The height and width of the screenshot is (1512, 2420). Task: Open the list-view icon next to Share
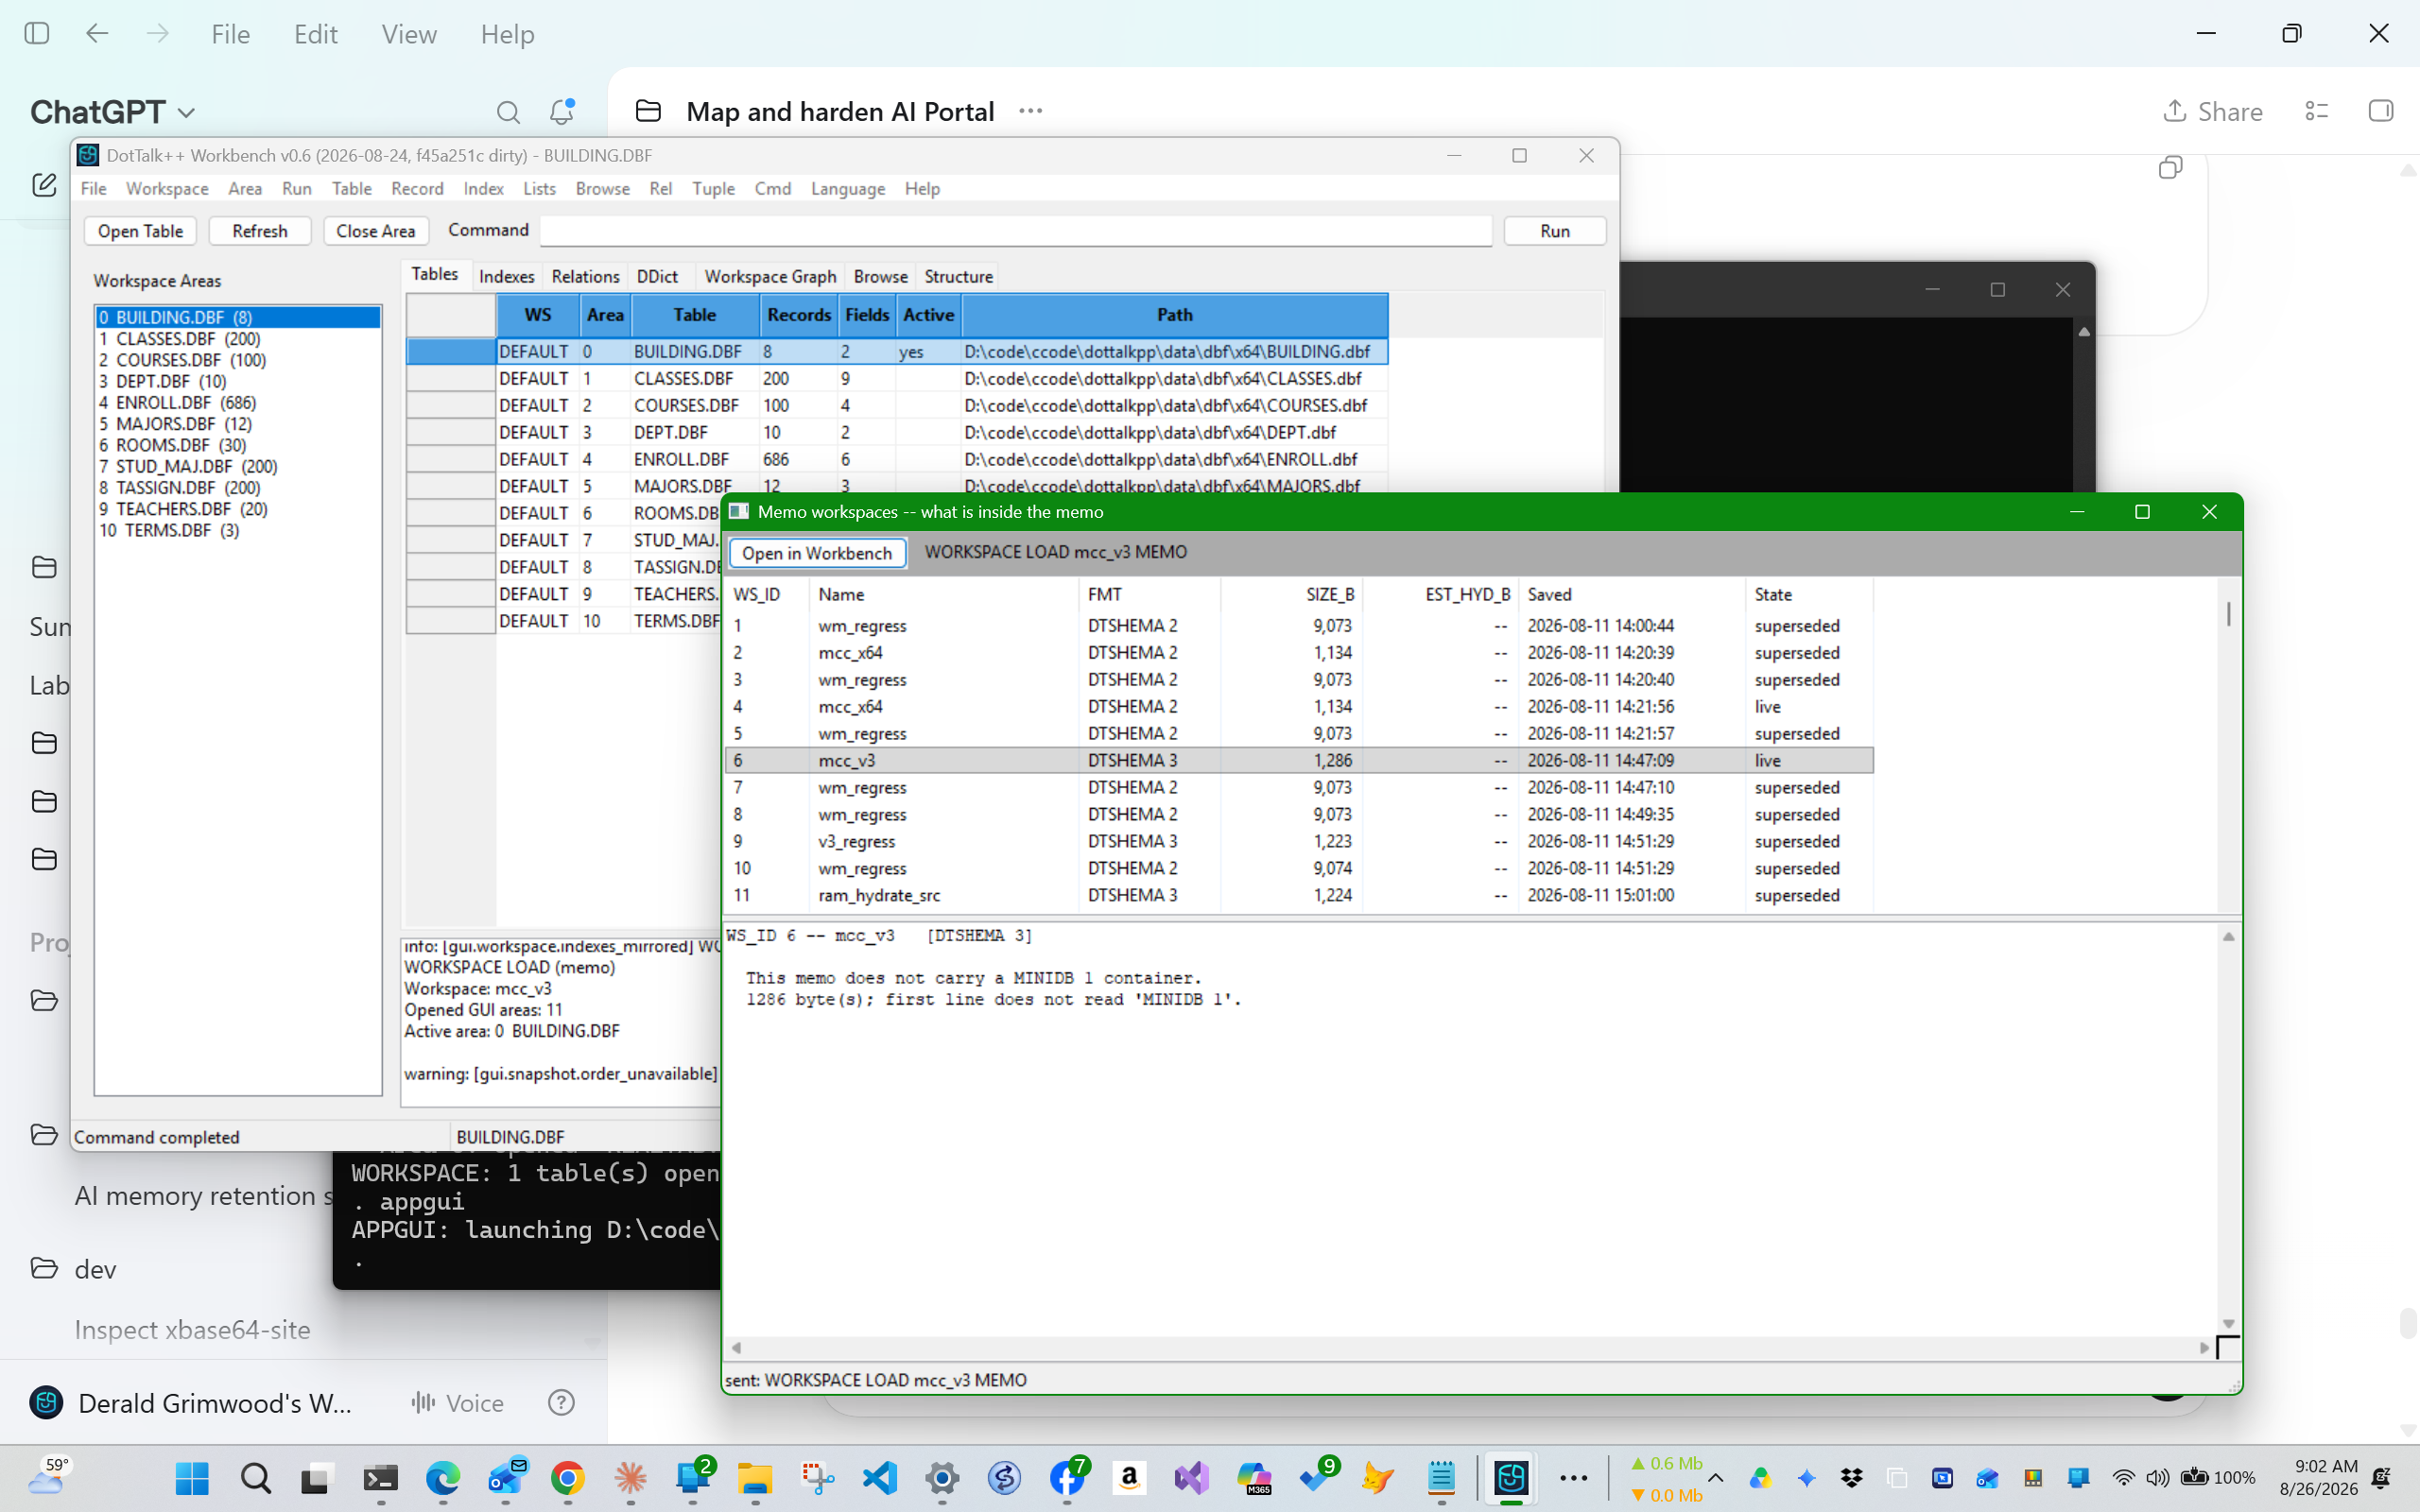coord(2317,111)
